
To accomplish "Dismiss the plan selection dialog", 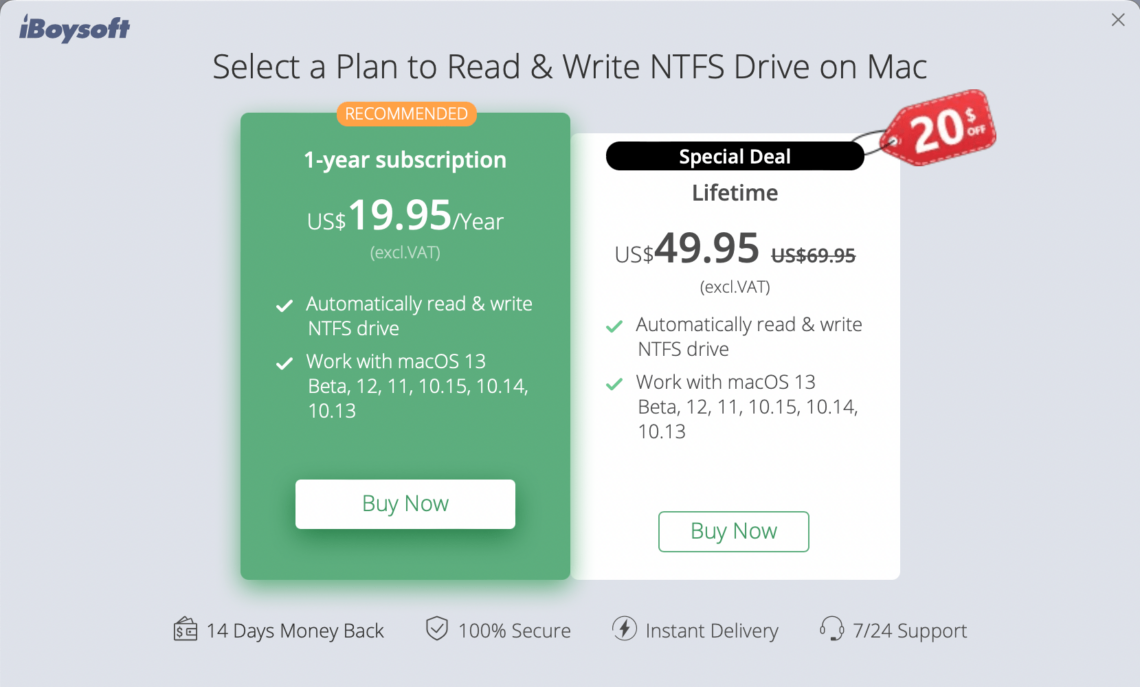I will [x=1117, y=19].
